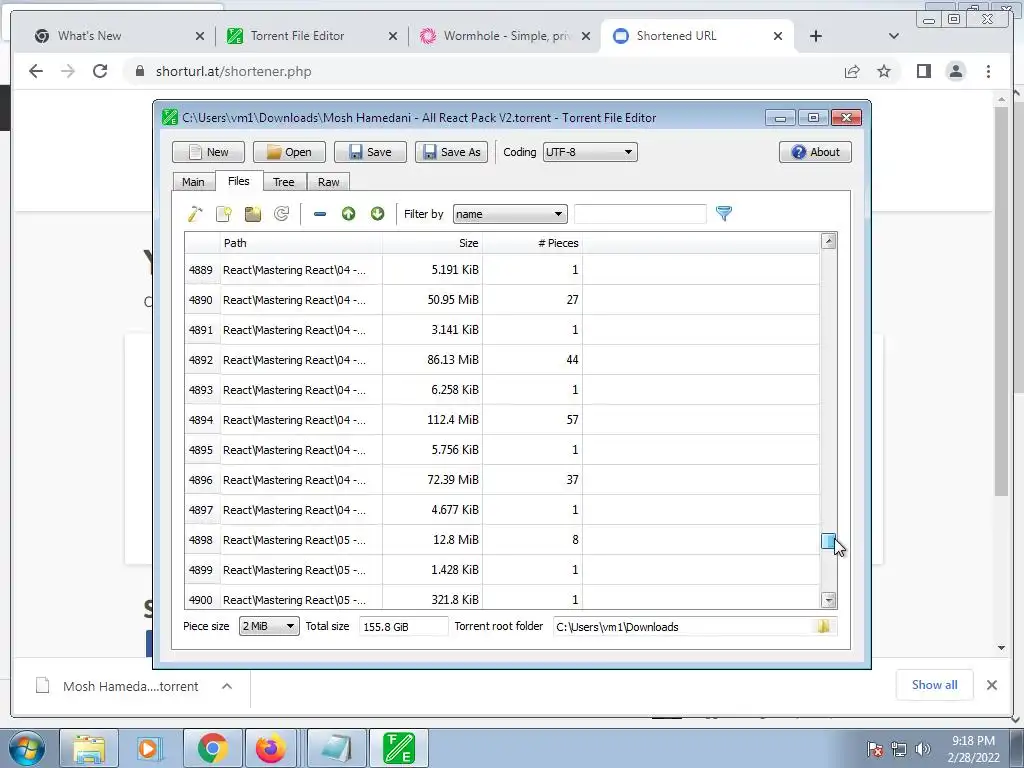1024x768 pixels.
Task: Expand the download item options chevron
Action: [x=227, y=686]
